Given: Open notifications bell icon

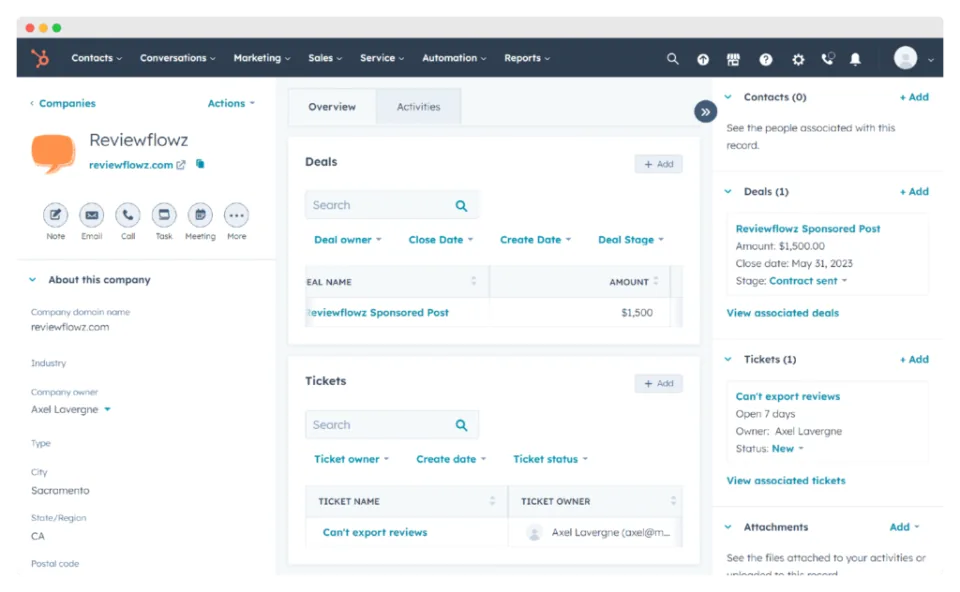Looking at the screenshot, I should [x=855, y=59].
